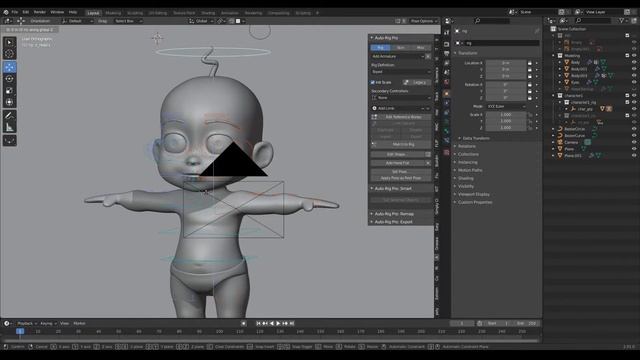Jump to the first frame in timeline

258,323
